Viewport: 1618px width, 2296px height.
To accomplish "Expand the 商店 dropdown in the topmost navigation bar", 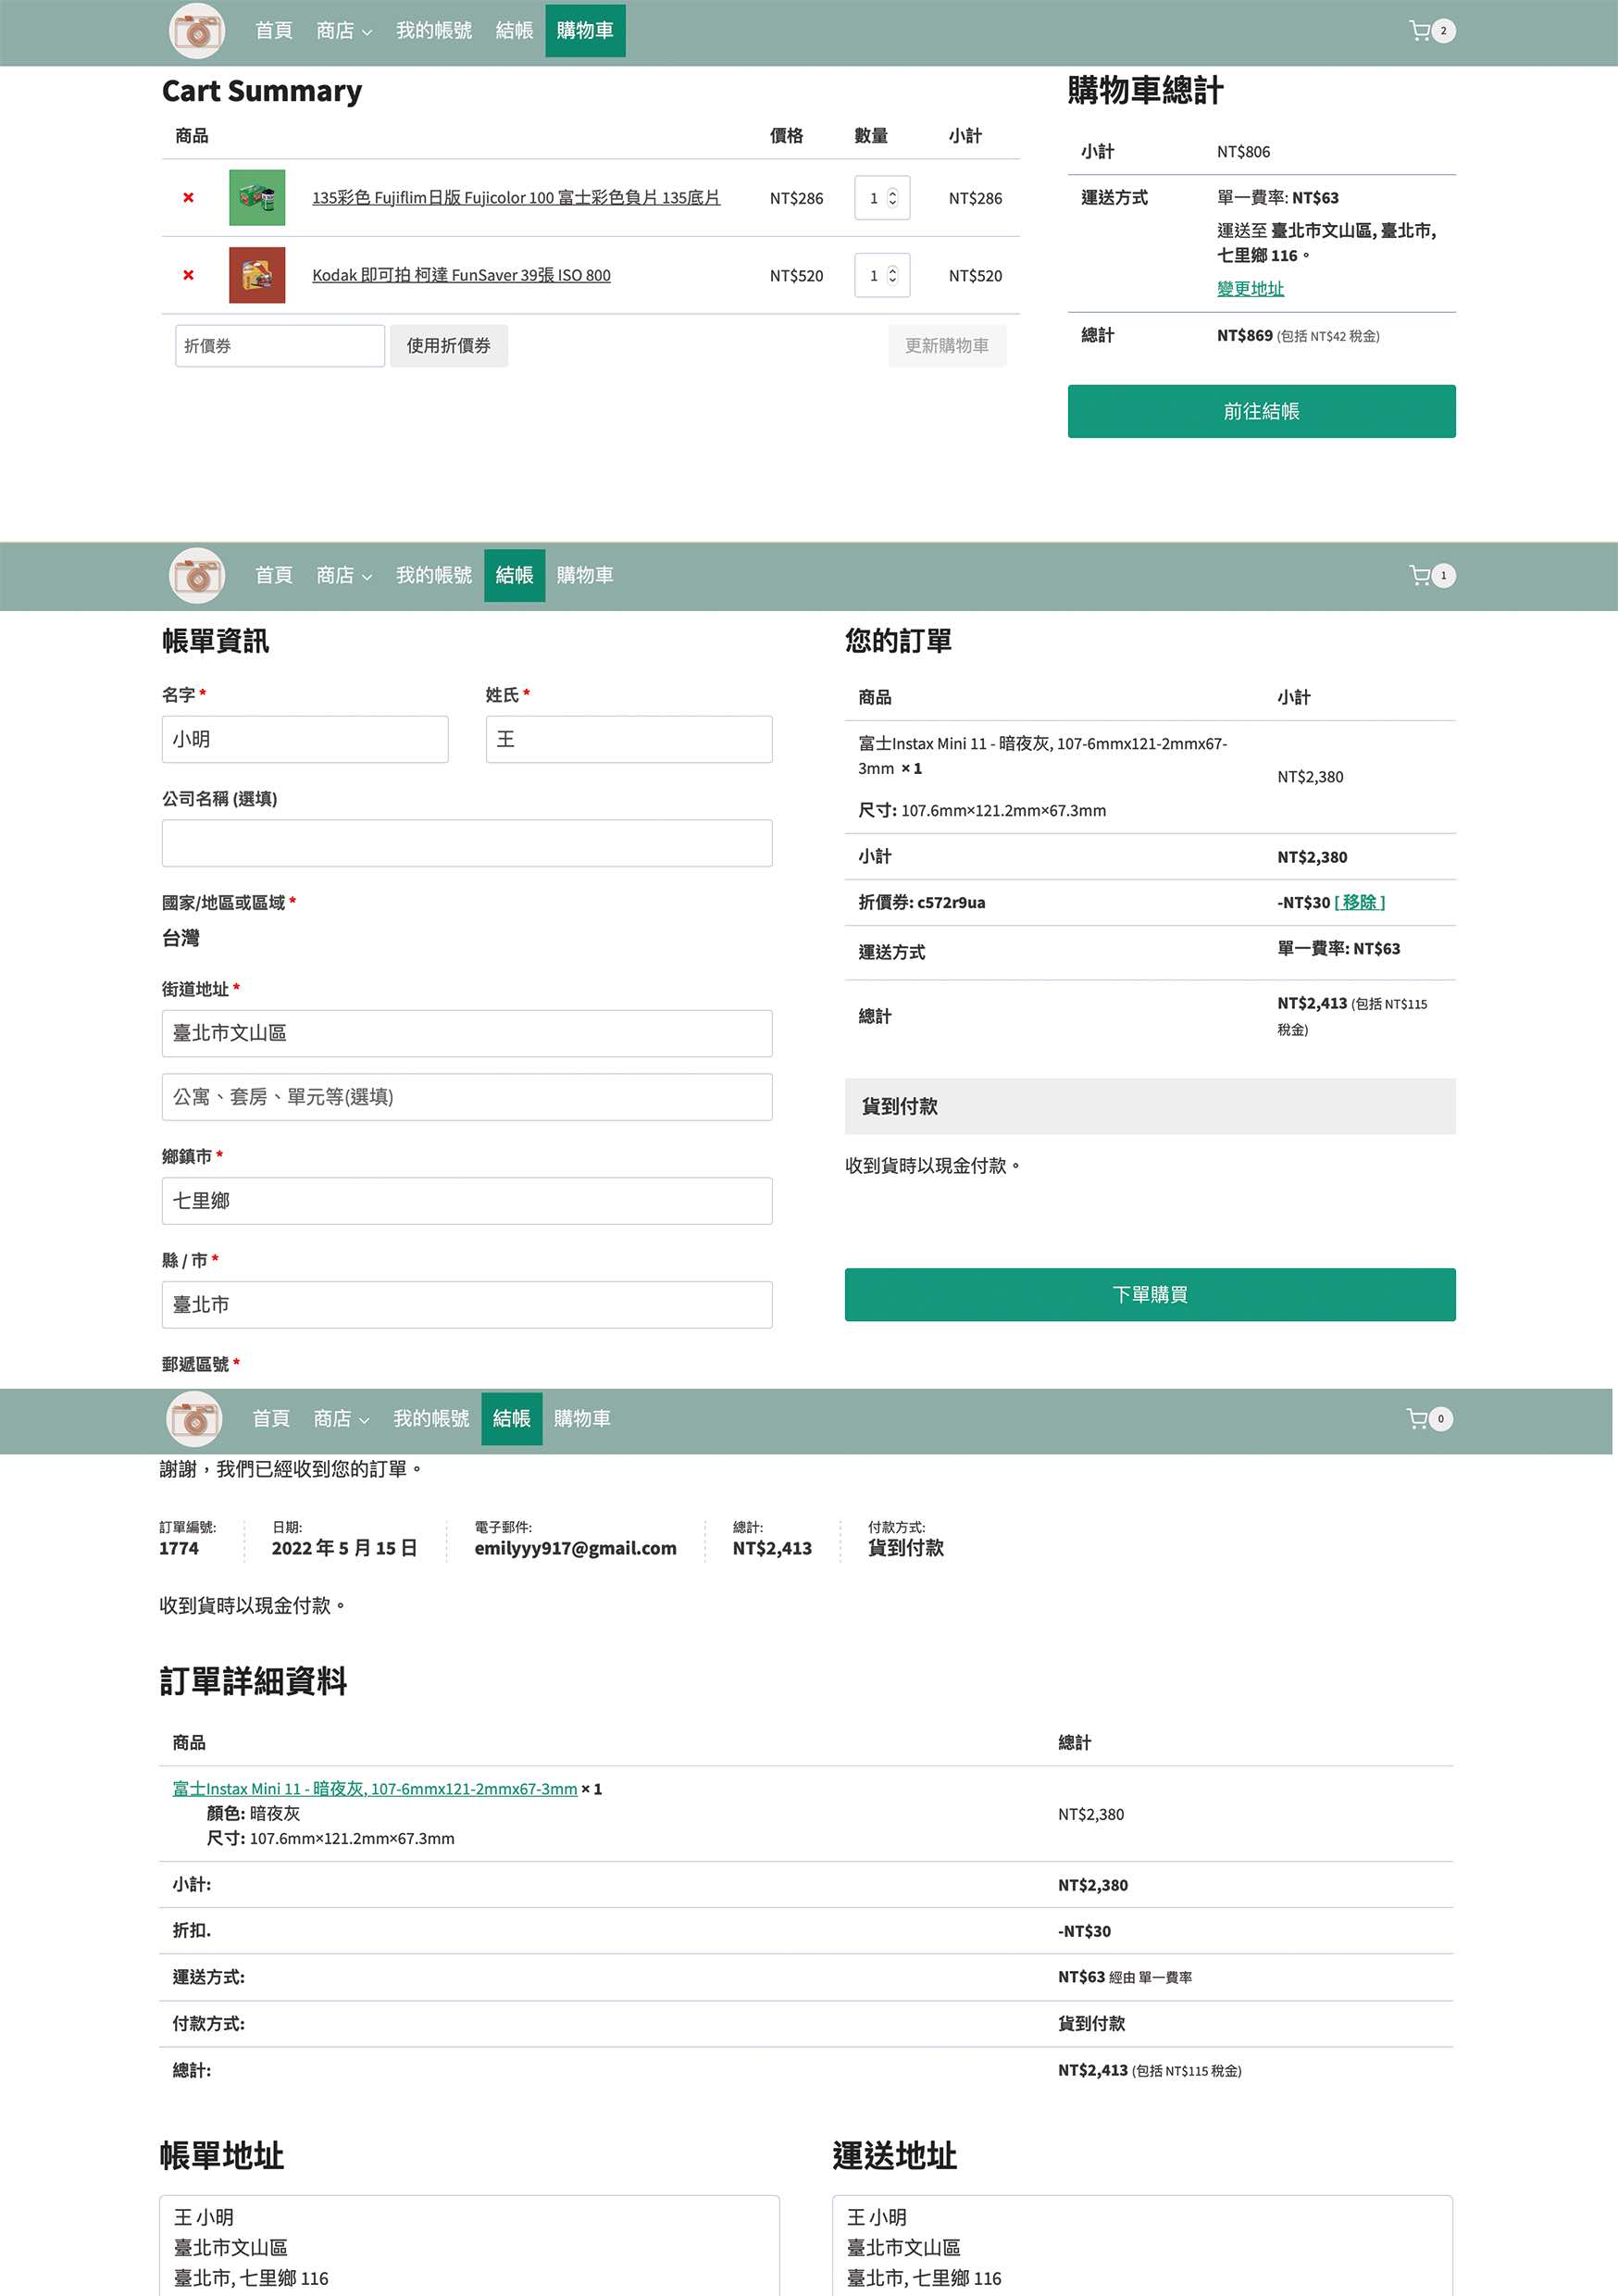I will tap(343, 31).
